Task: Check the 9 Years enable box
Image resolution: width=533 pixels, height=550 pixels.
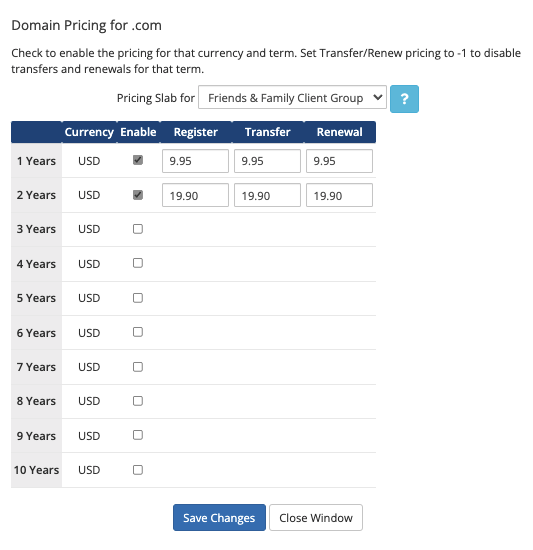Action: point(138,435)
